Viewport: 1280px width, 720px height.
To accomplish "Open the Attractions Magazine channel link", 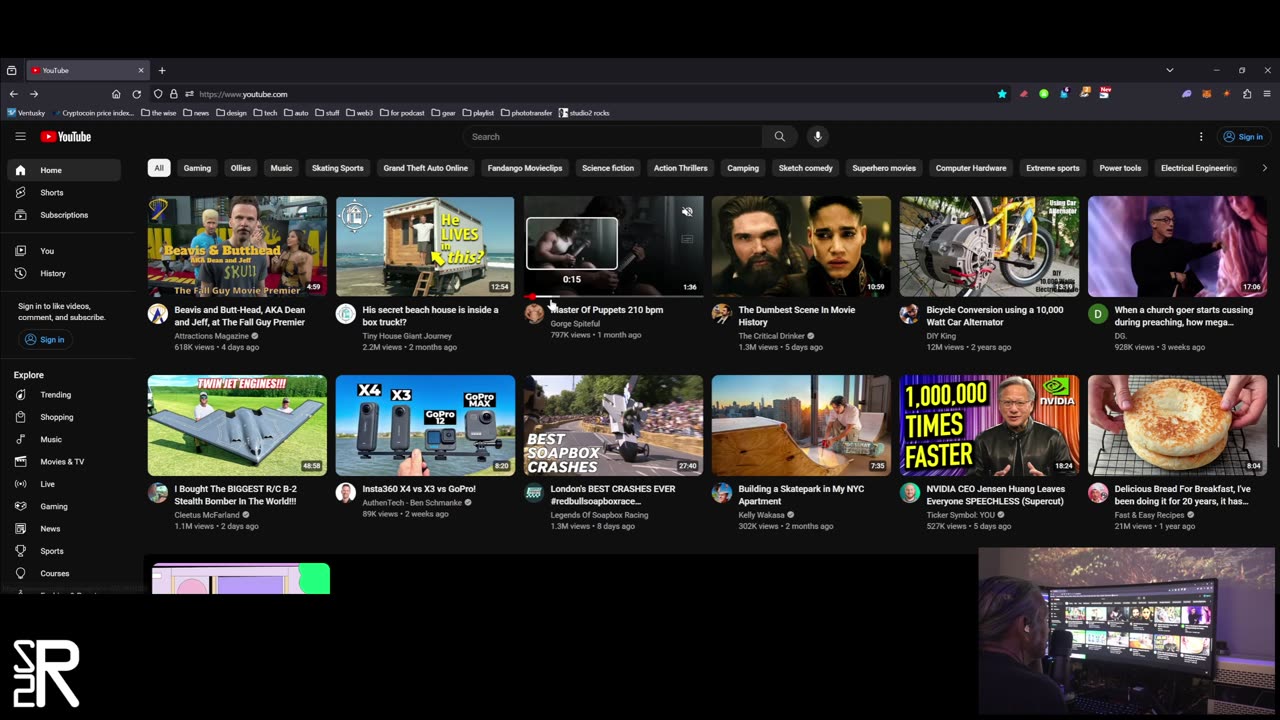I will 211,336.
